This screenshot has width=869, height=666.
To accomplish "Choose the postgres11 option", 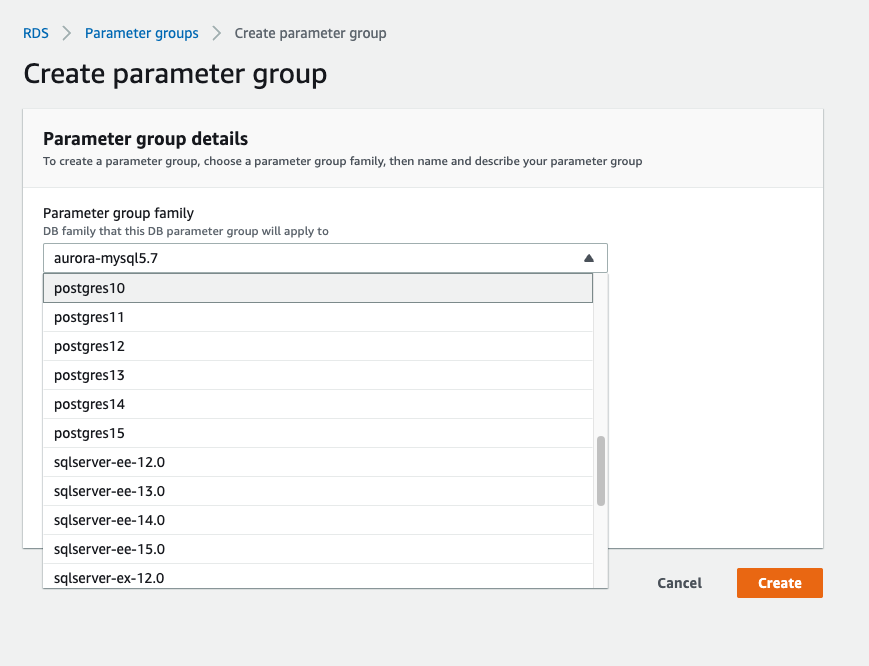I will click(318, 317).
